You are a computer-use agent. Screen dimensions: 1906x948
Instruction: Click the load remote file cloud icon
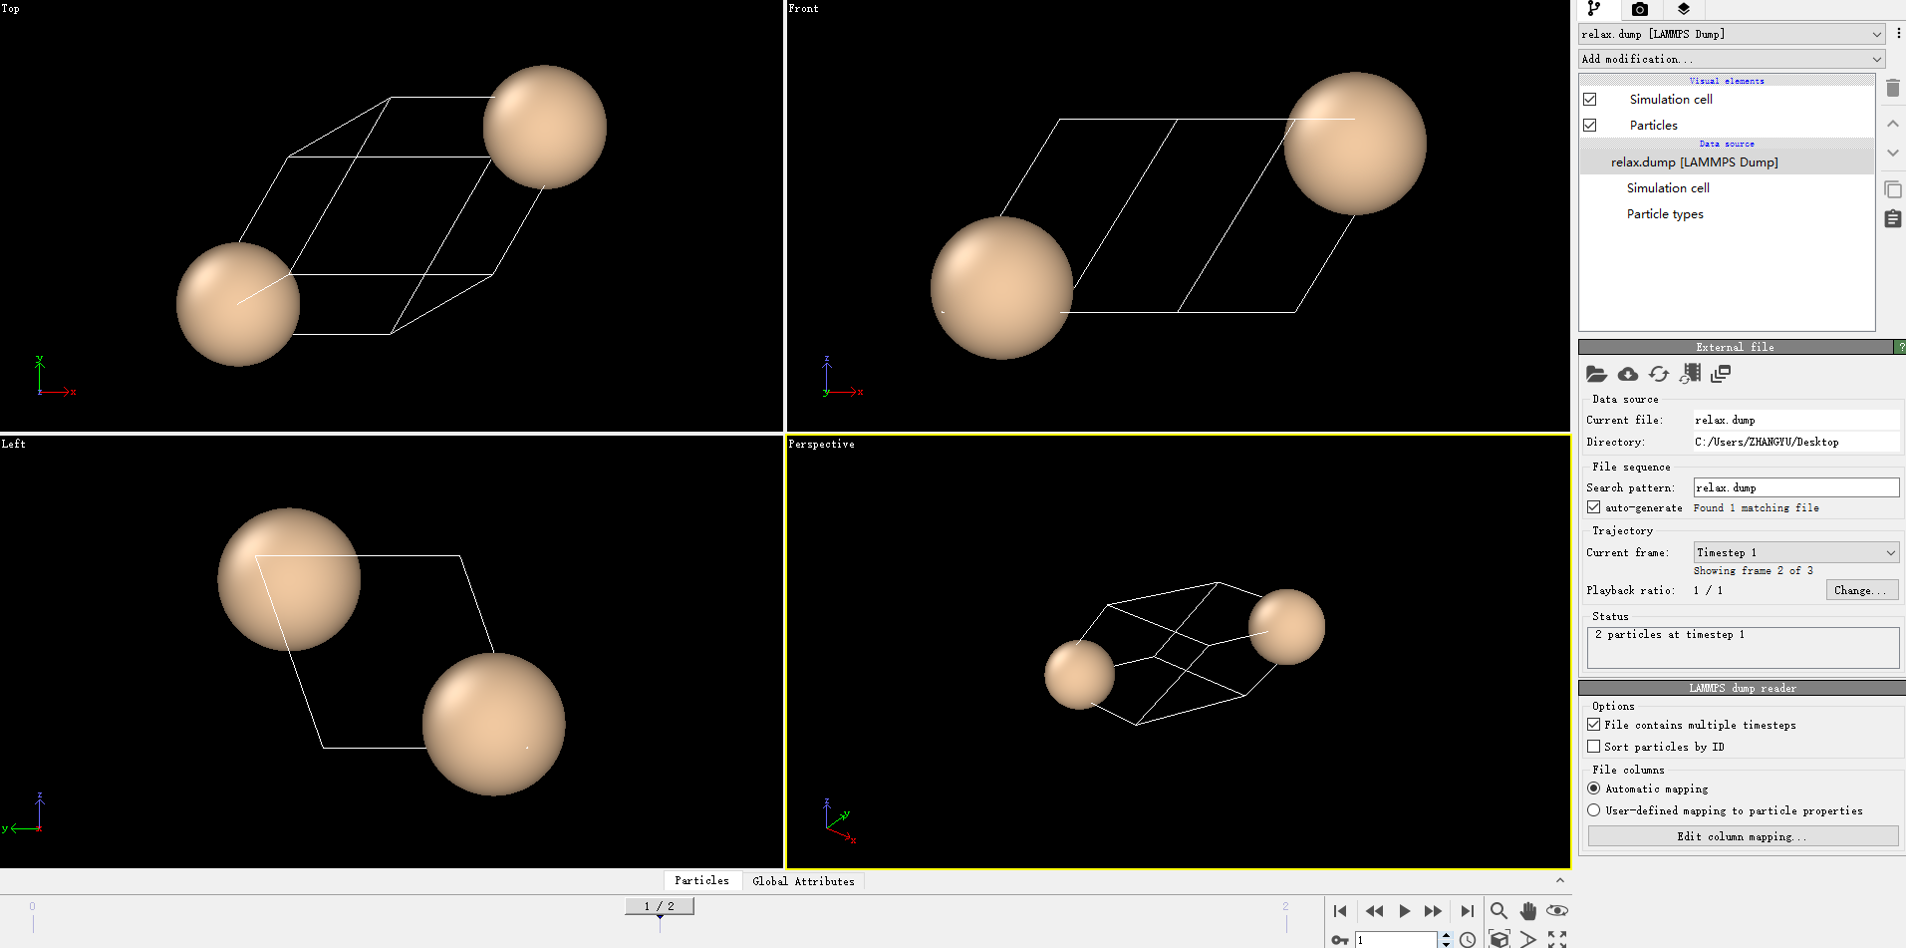tap(1628, 374)
